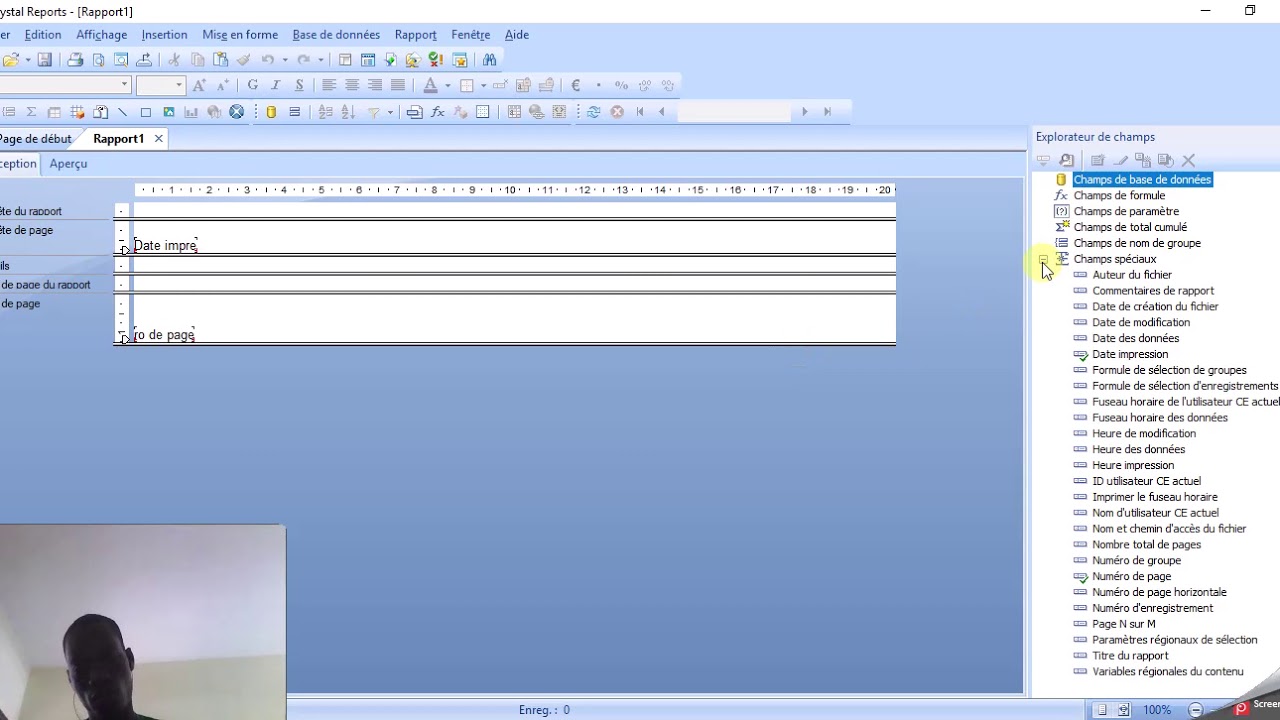Select the draw line tool
Viewport: 1280px width, 720px height.
[x=123, y=112]
